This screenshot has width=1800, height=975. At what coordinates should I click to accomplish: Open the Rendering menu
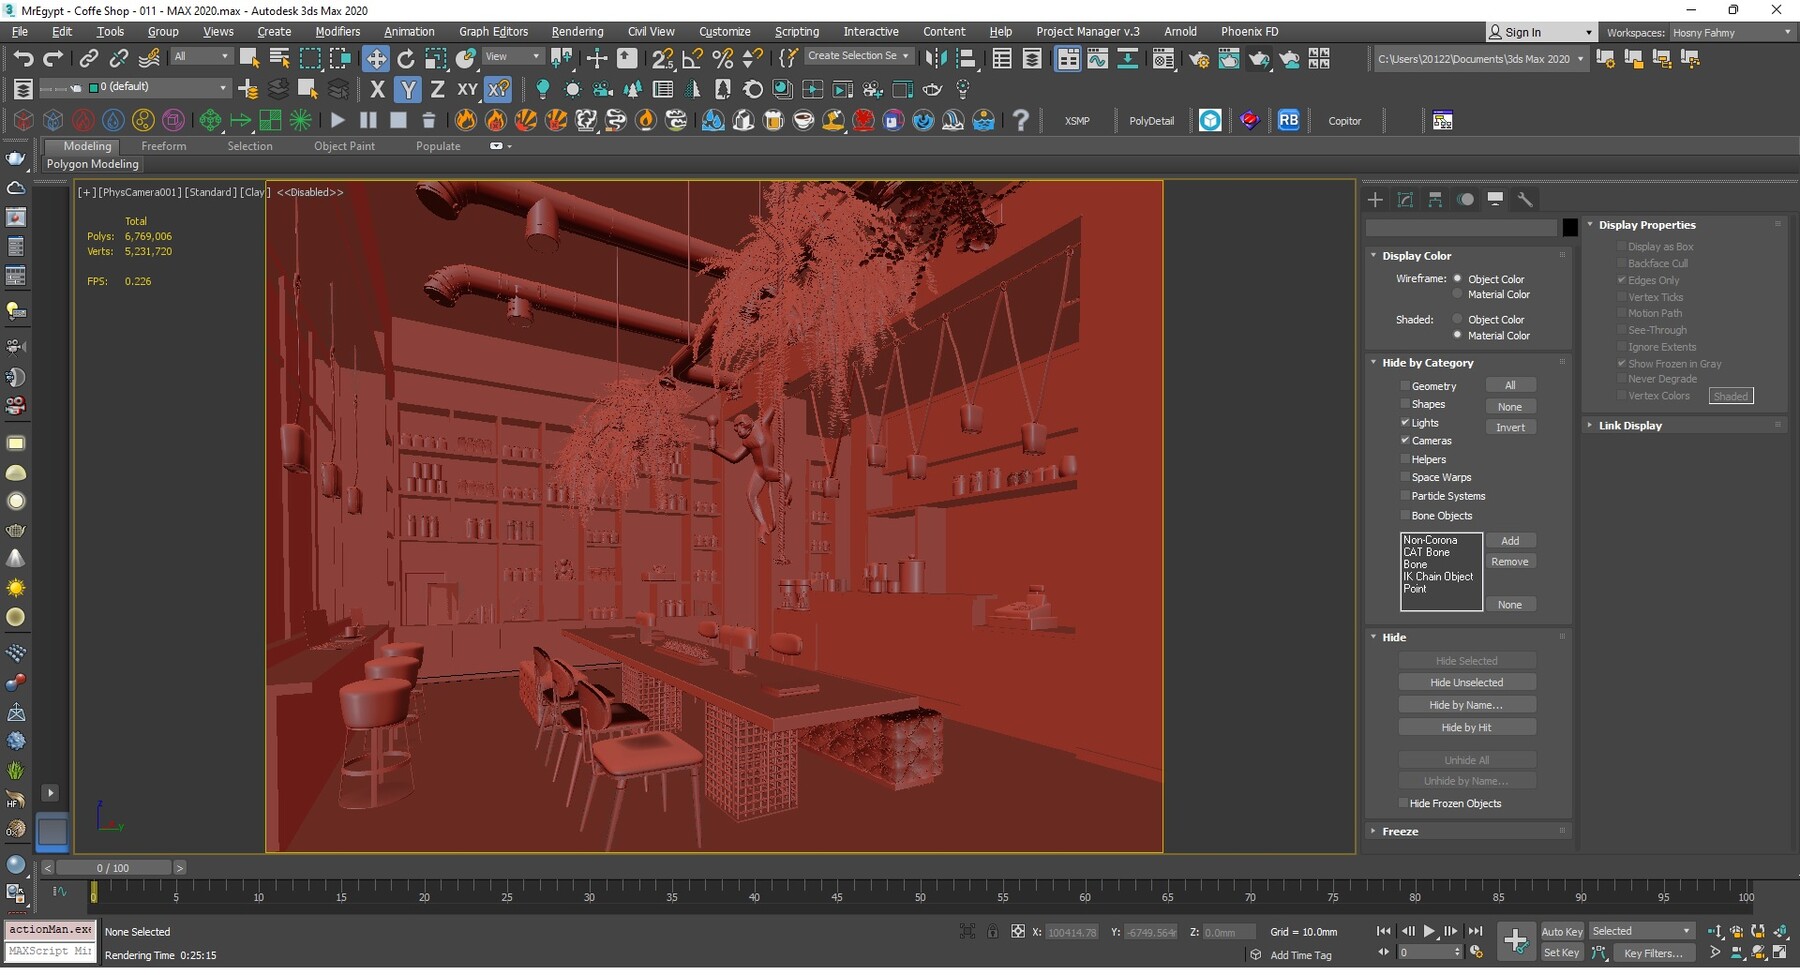tap(577, 32)
